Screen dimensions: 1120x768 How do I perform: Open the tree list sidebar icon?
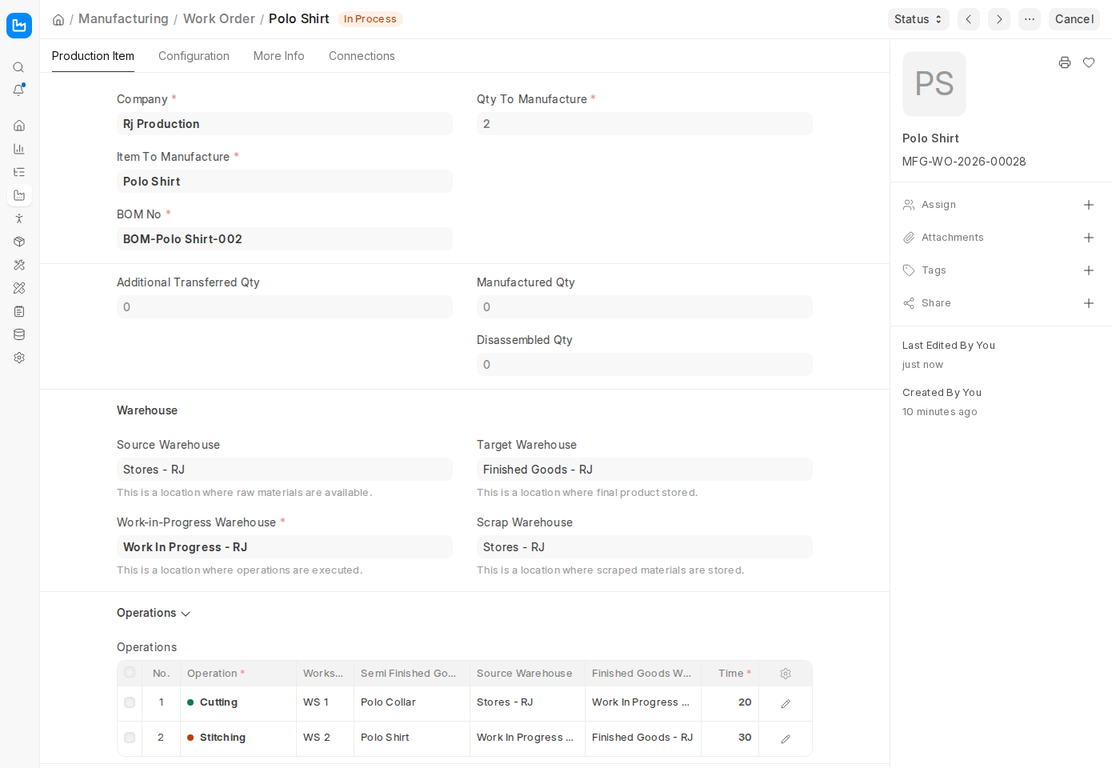(19, 172)
